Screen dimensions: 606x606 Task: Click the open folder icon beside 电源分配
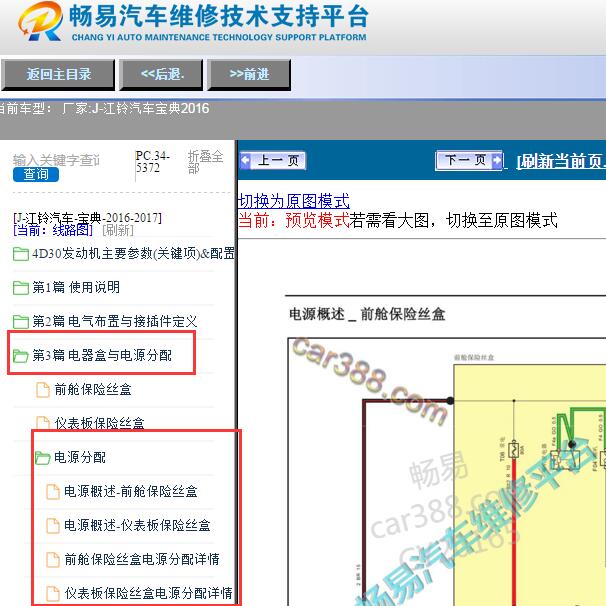click(x=43, y=458)
